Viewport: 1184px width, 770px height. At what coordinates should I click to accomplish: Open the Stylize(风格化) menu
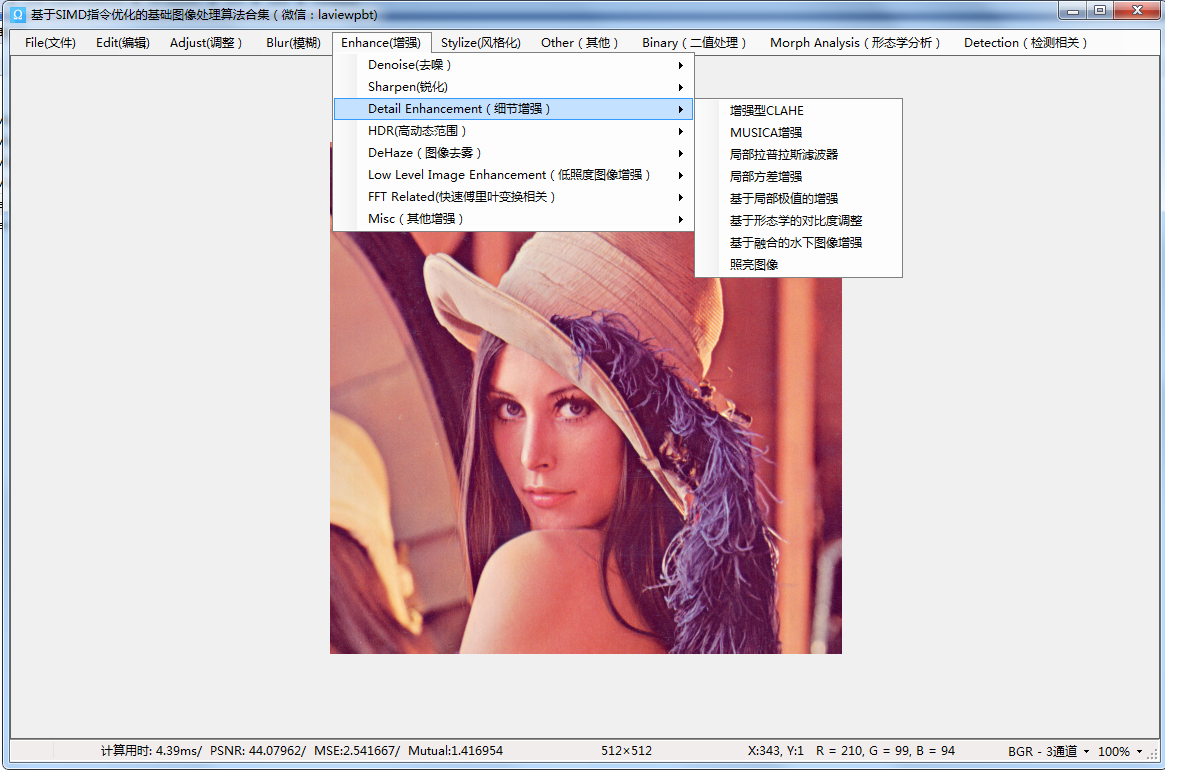[480, 43]
